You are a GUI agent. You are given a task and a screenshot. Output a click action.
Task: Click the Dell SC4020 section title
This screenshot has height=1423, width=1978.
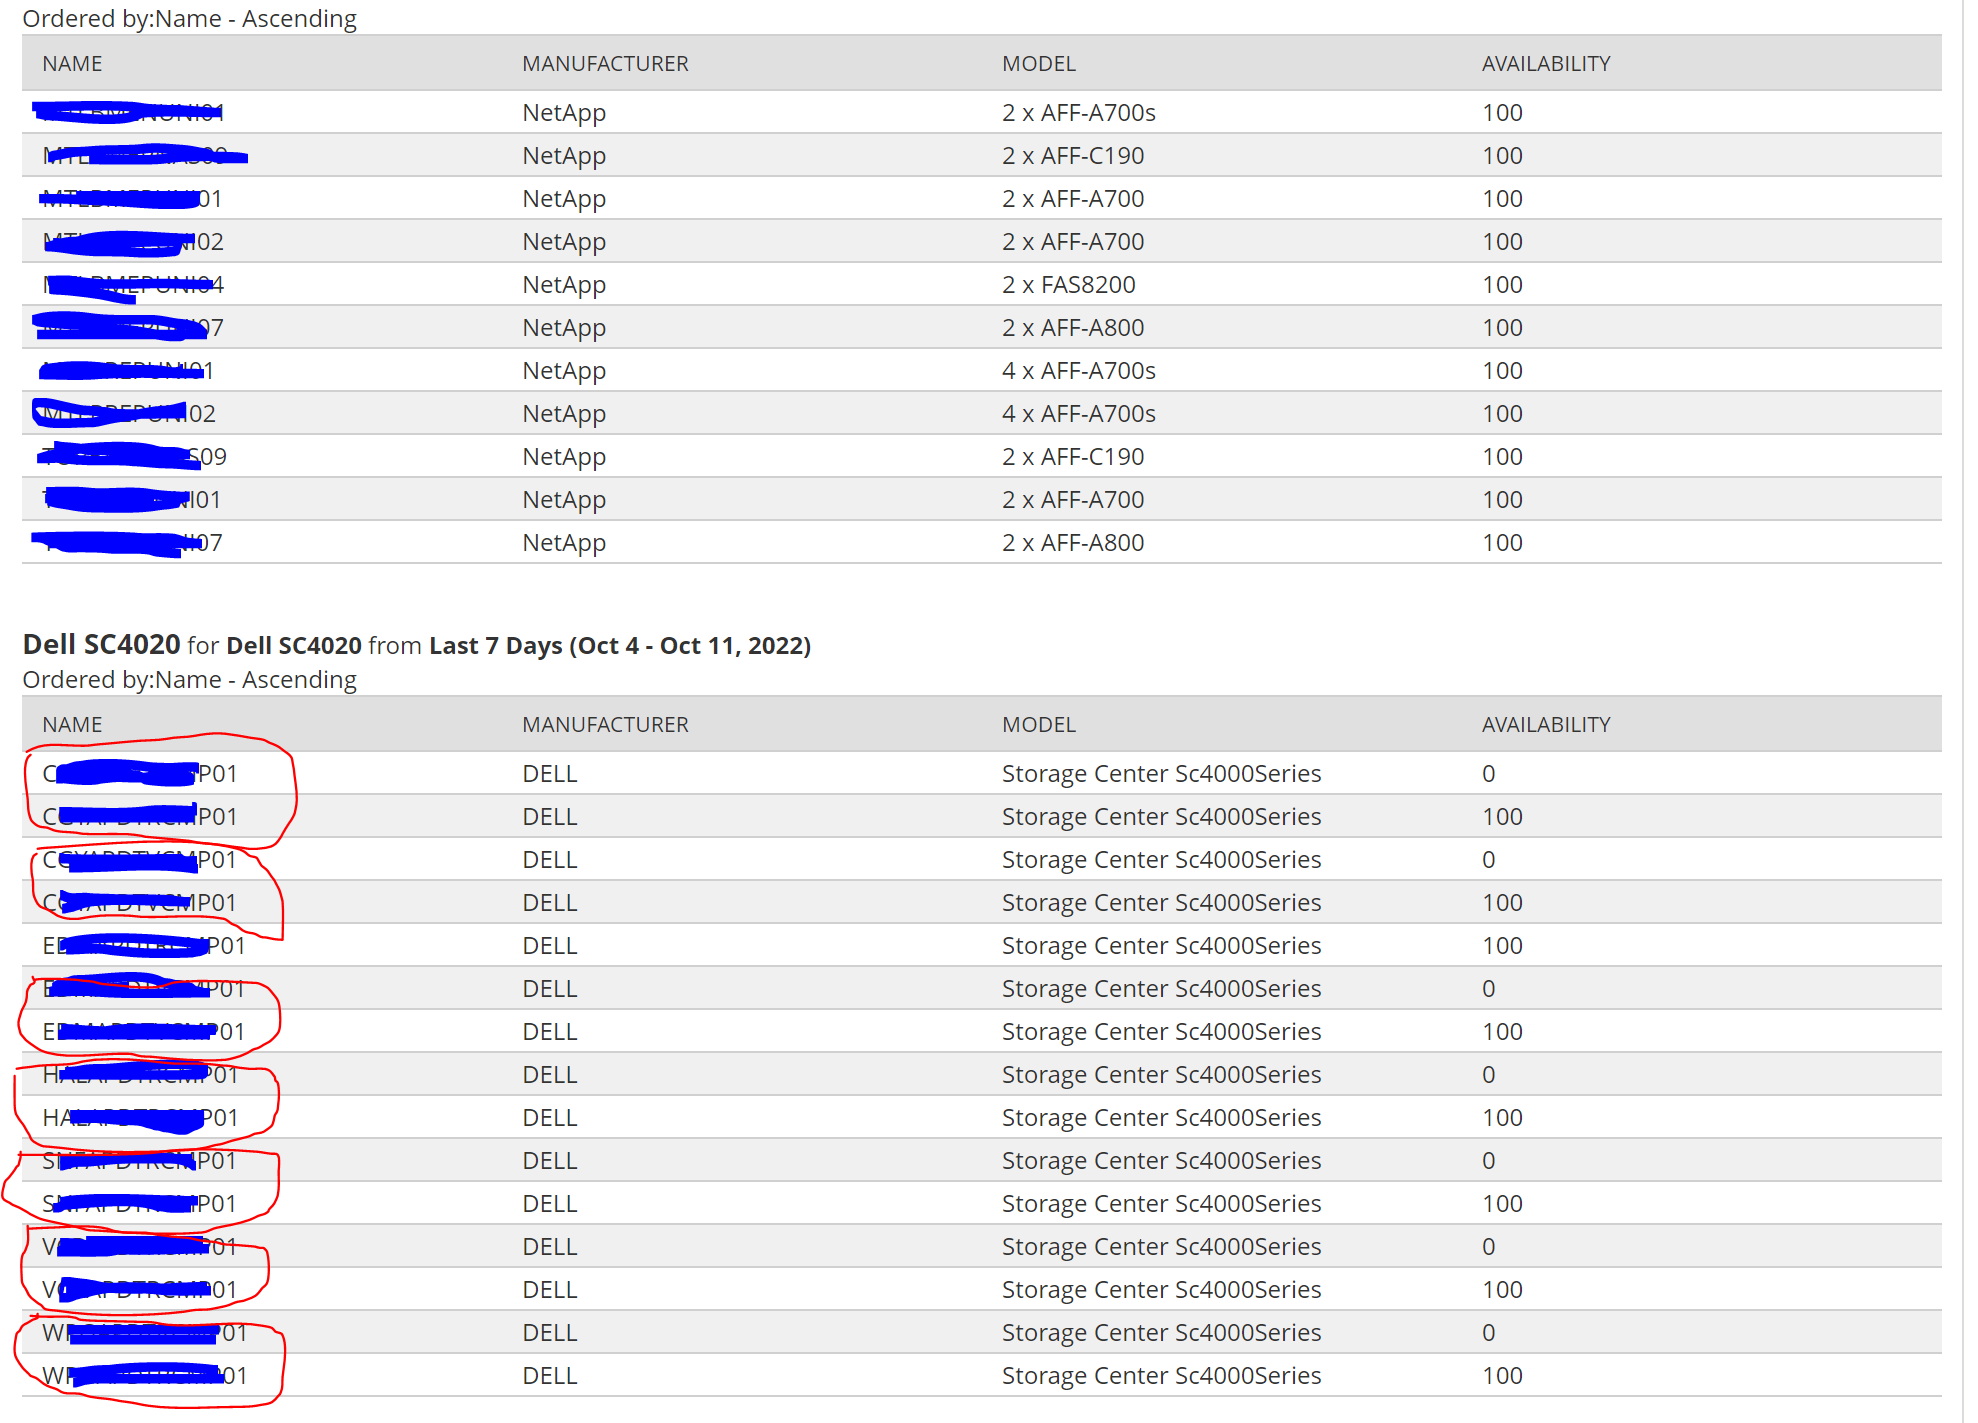pyautogui.click(x=101, y=645)
